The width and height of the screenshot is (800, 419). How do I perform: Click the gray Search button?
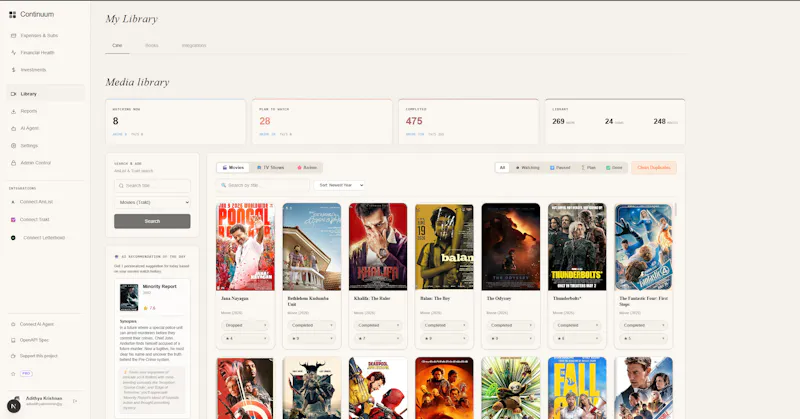click(x=152, y=221)
